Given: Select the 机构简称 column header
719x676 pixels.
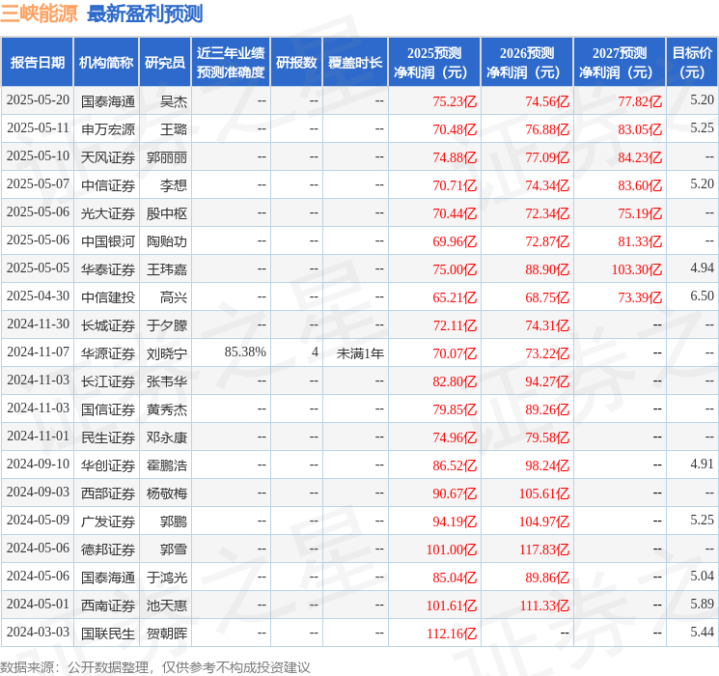Looking at the screenshot, I should (x=106, y=62).
